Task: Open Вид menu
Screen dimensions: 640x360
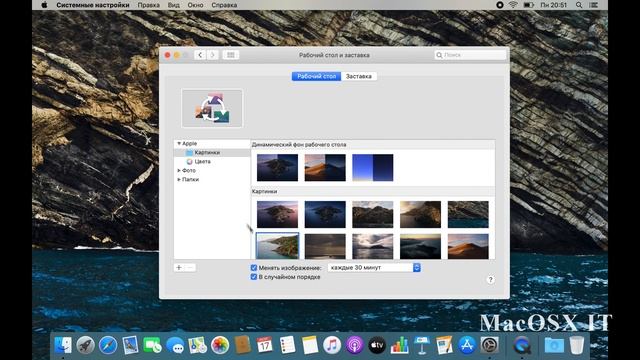Action: (x=173, y=5)
